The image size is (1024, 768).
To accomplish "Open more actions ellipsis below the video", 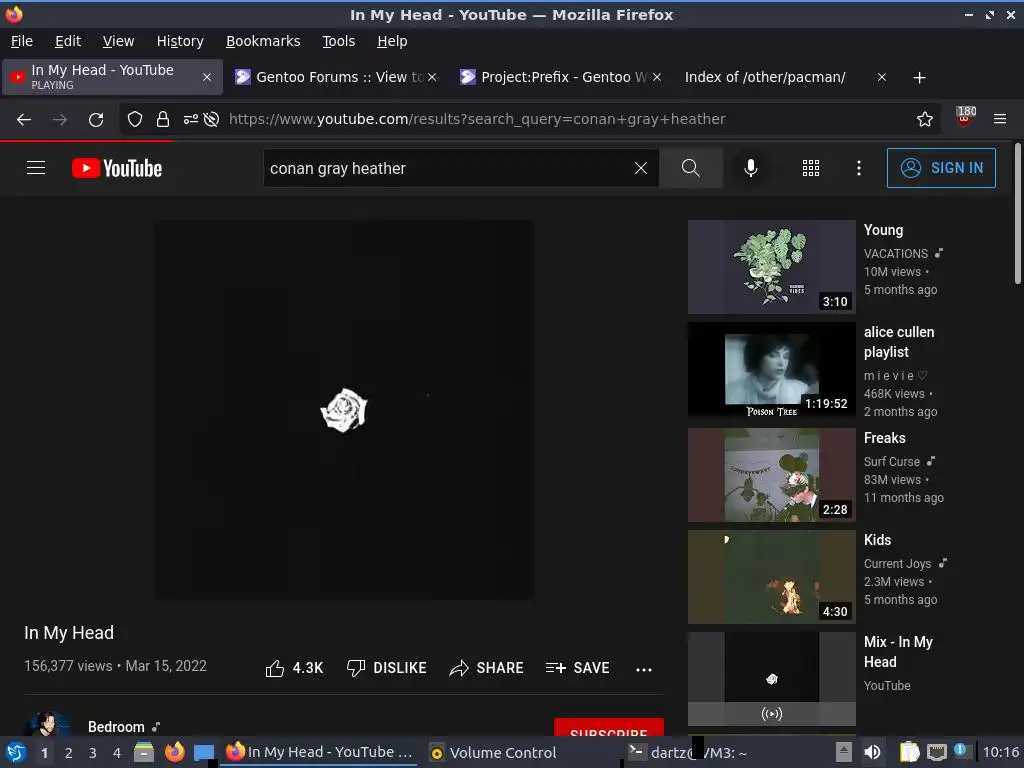I will tap(644, 669).
